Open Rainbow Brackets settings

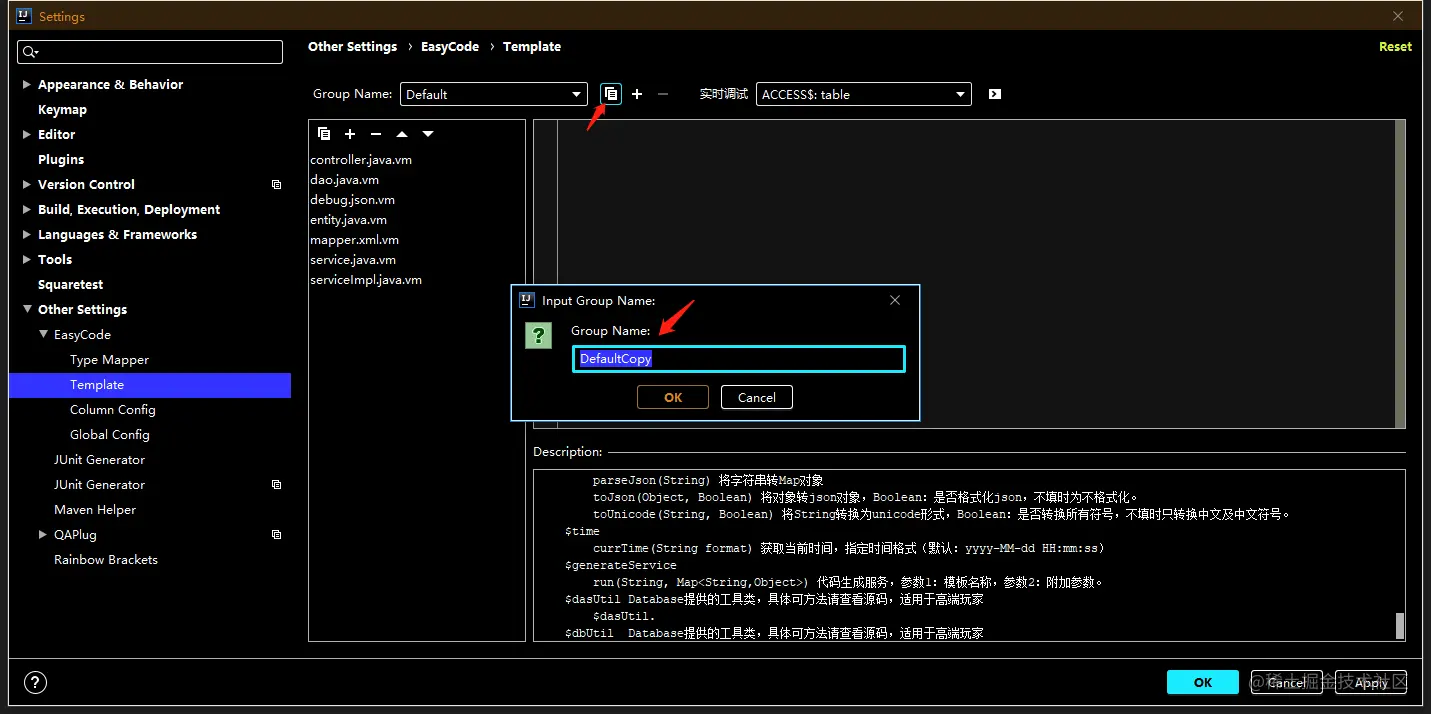[x=106, y=560]
